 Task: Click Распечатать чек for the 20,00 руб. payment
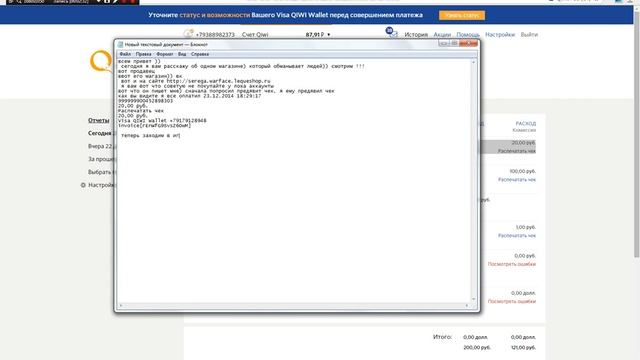tap(516, 151)
